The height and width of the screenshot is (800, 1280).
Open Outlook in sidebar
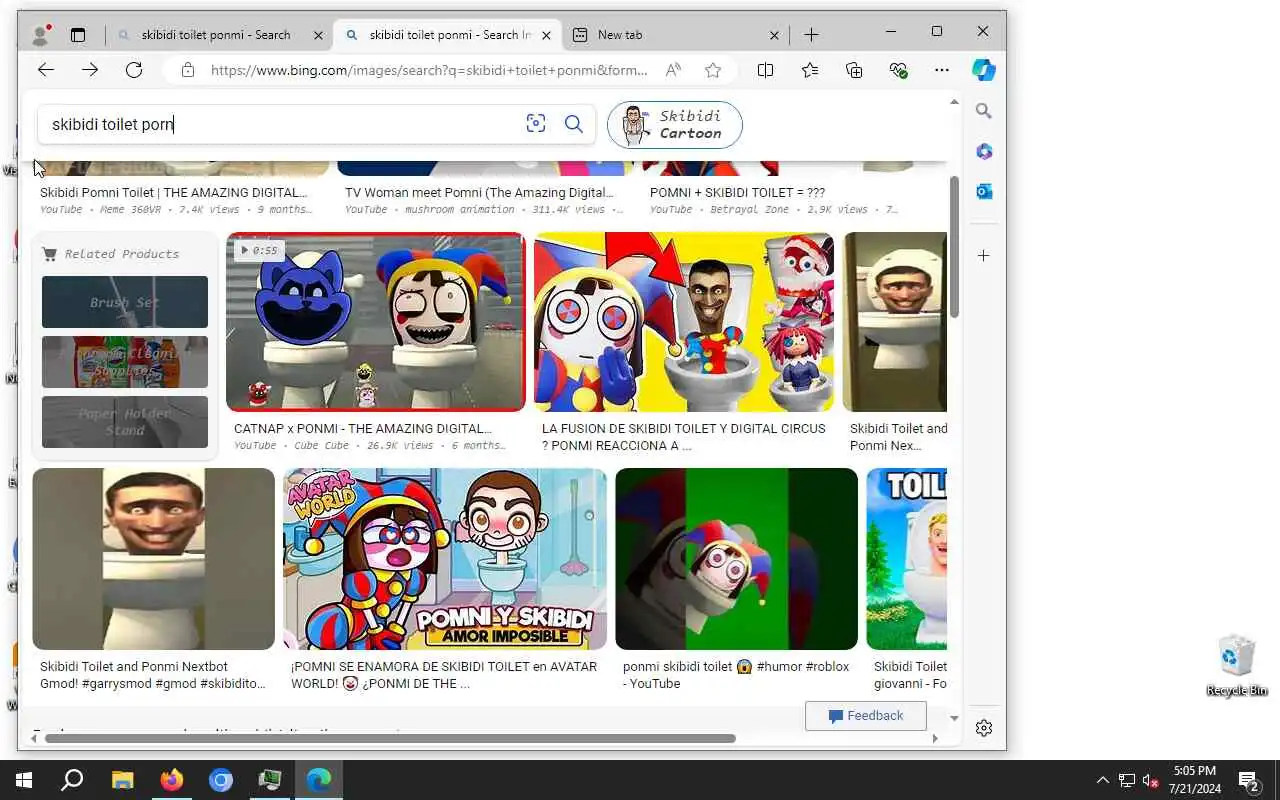pos(984,191)
